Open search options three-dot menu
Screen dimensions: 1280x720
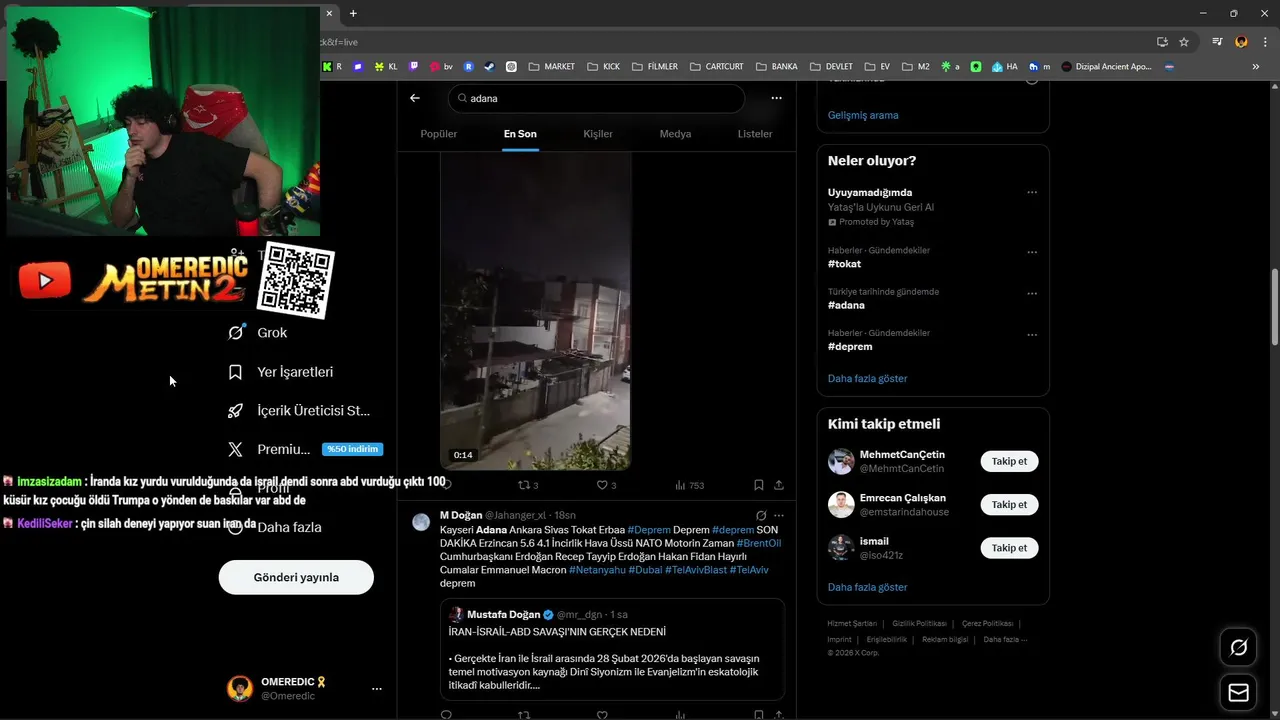tap(776, 98)
